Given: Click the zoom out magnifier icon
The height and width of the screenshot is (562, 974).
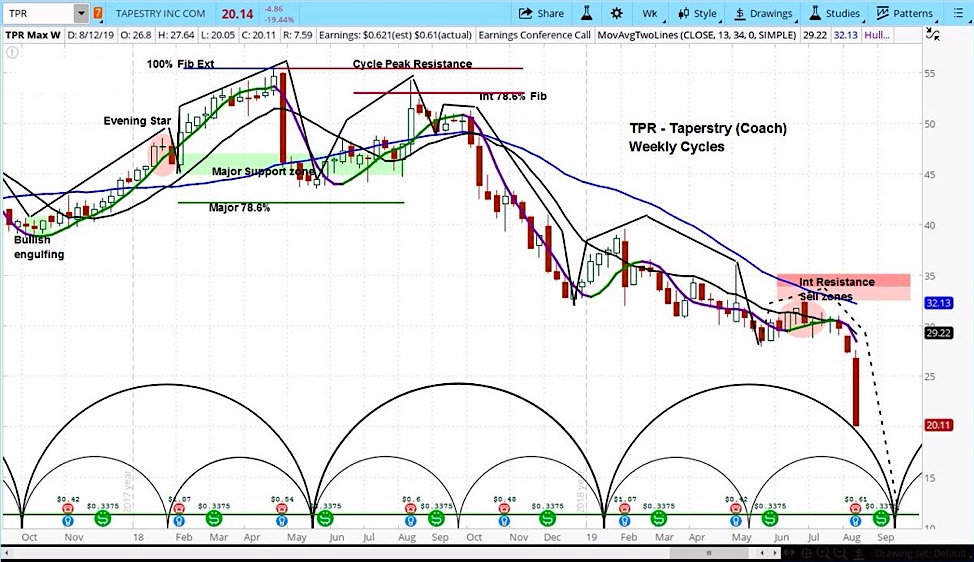Looking at the screenshot, I should click(838, 553).
